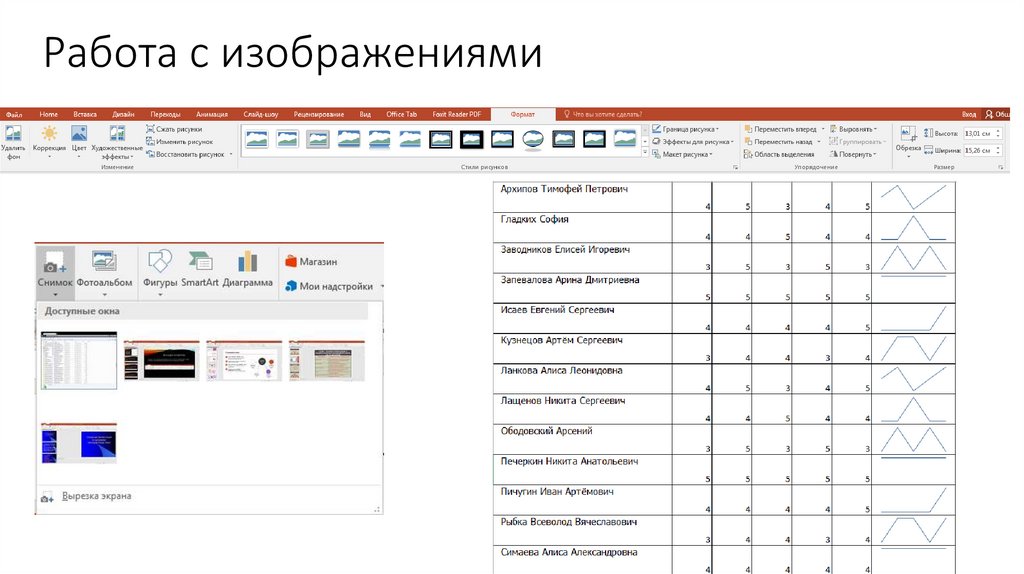Viewport: 1024px width, 574px height.
Task: Select the blue presentation window thumbnail
Action: click(x=79, y=443)
